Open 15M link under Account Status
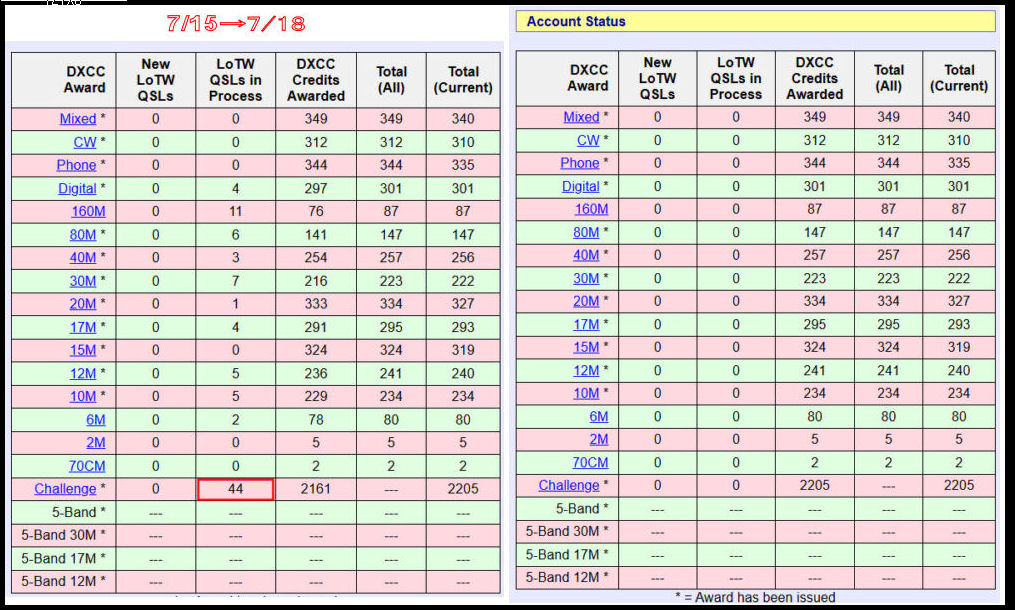Viewport: 1015px width, 610px height. (x=586, y=347)
